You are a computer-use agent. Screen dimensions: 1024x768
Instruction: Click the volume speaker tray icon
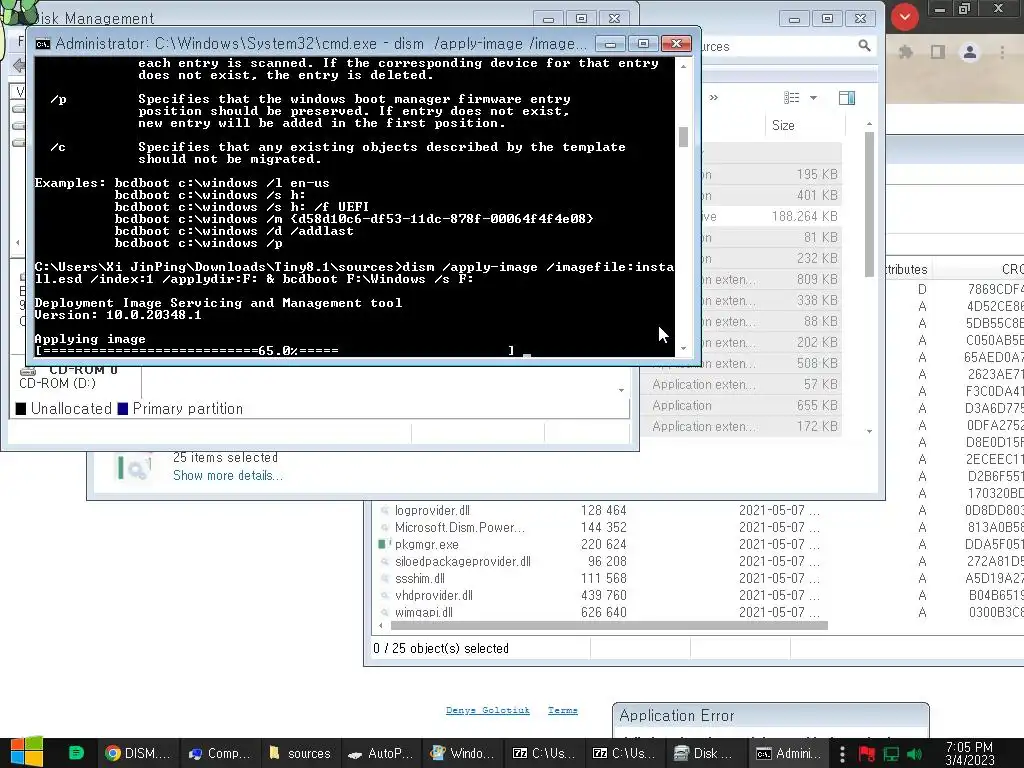(x=914, y=754)
